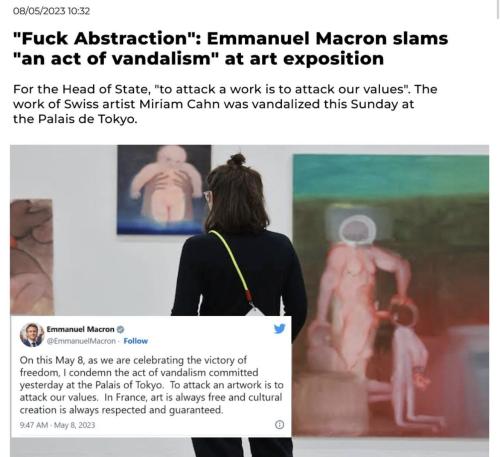Click the Twitter bird logo in the tweet
Screen dimensions: 500x457
(x=279, y=329)
